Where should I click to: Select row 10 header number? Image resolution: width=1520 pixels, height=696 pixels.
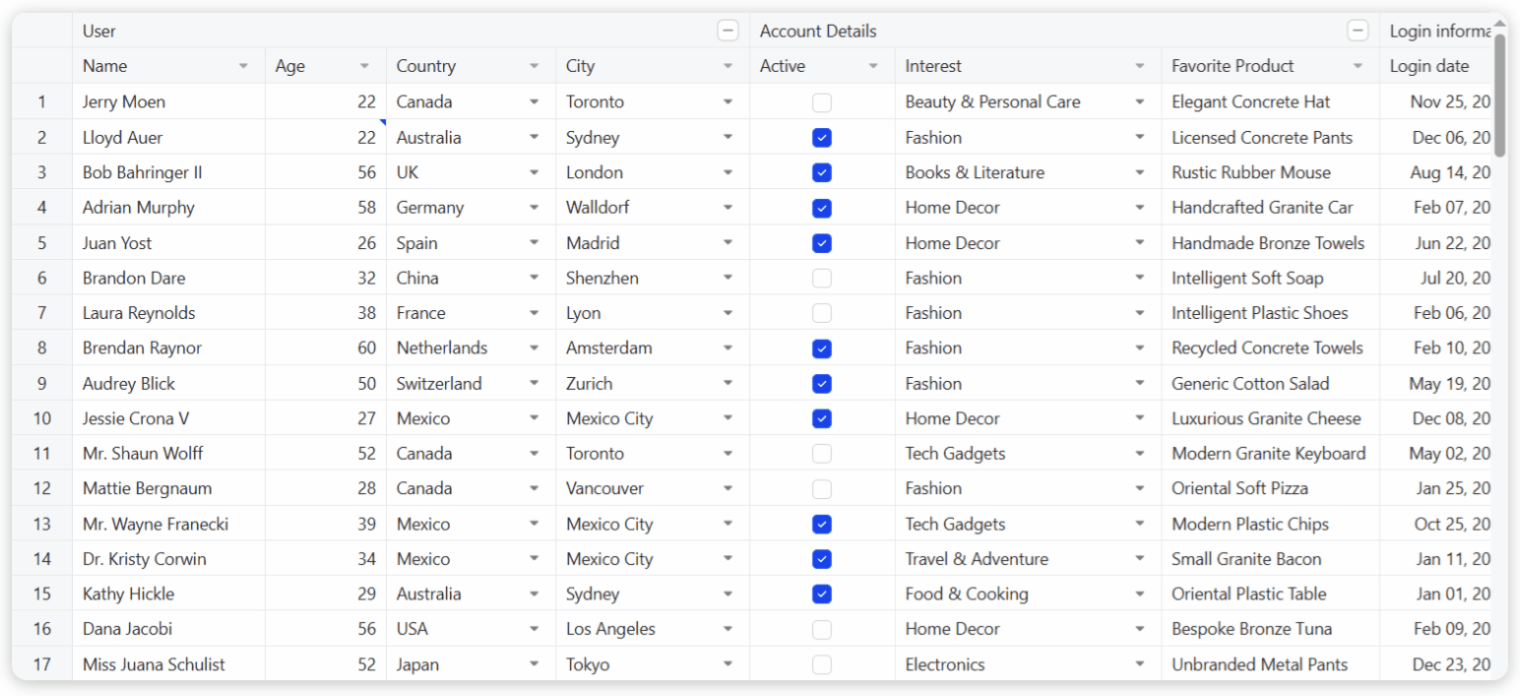tap(42, 419)
